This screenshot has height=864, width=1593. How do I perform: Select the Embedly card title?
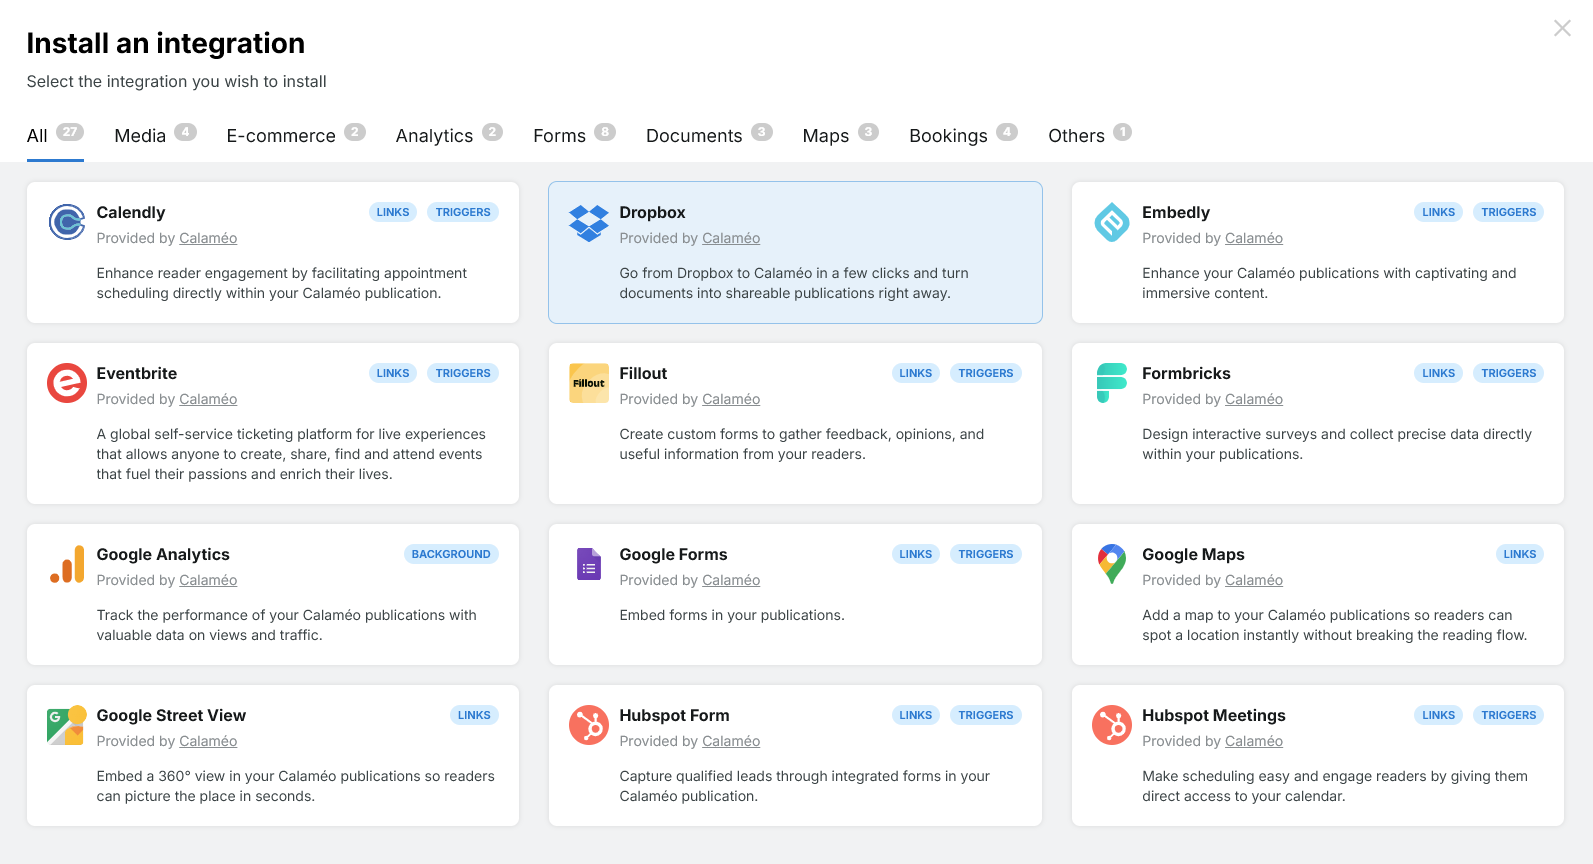tap(1176, 212)
